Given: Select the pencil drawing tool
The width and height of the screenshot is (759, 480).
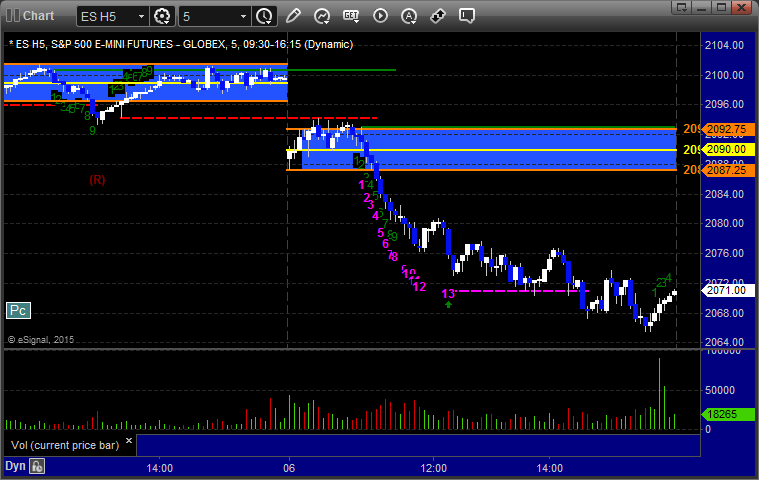Looking at the screenshot, I should (x=293, y=16).
